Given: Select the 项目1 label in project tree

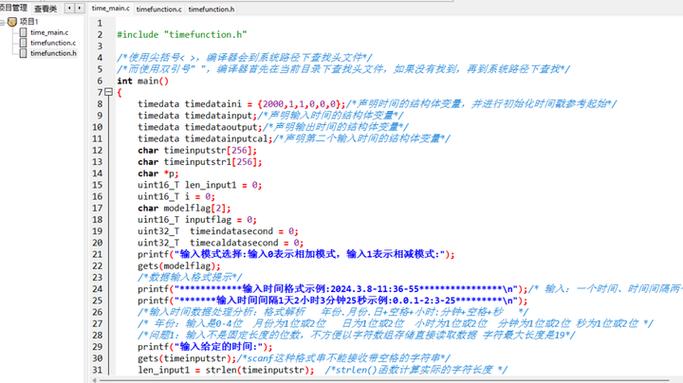Looking at the screenshot, I should click(29, 21).
